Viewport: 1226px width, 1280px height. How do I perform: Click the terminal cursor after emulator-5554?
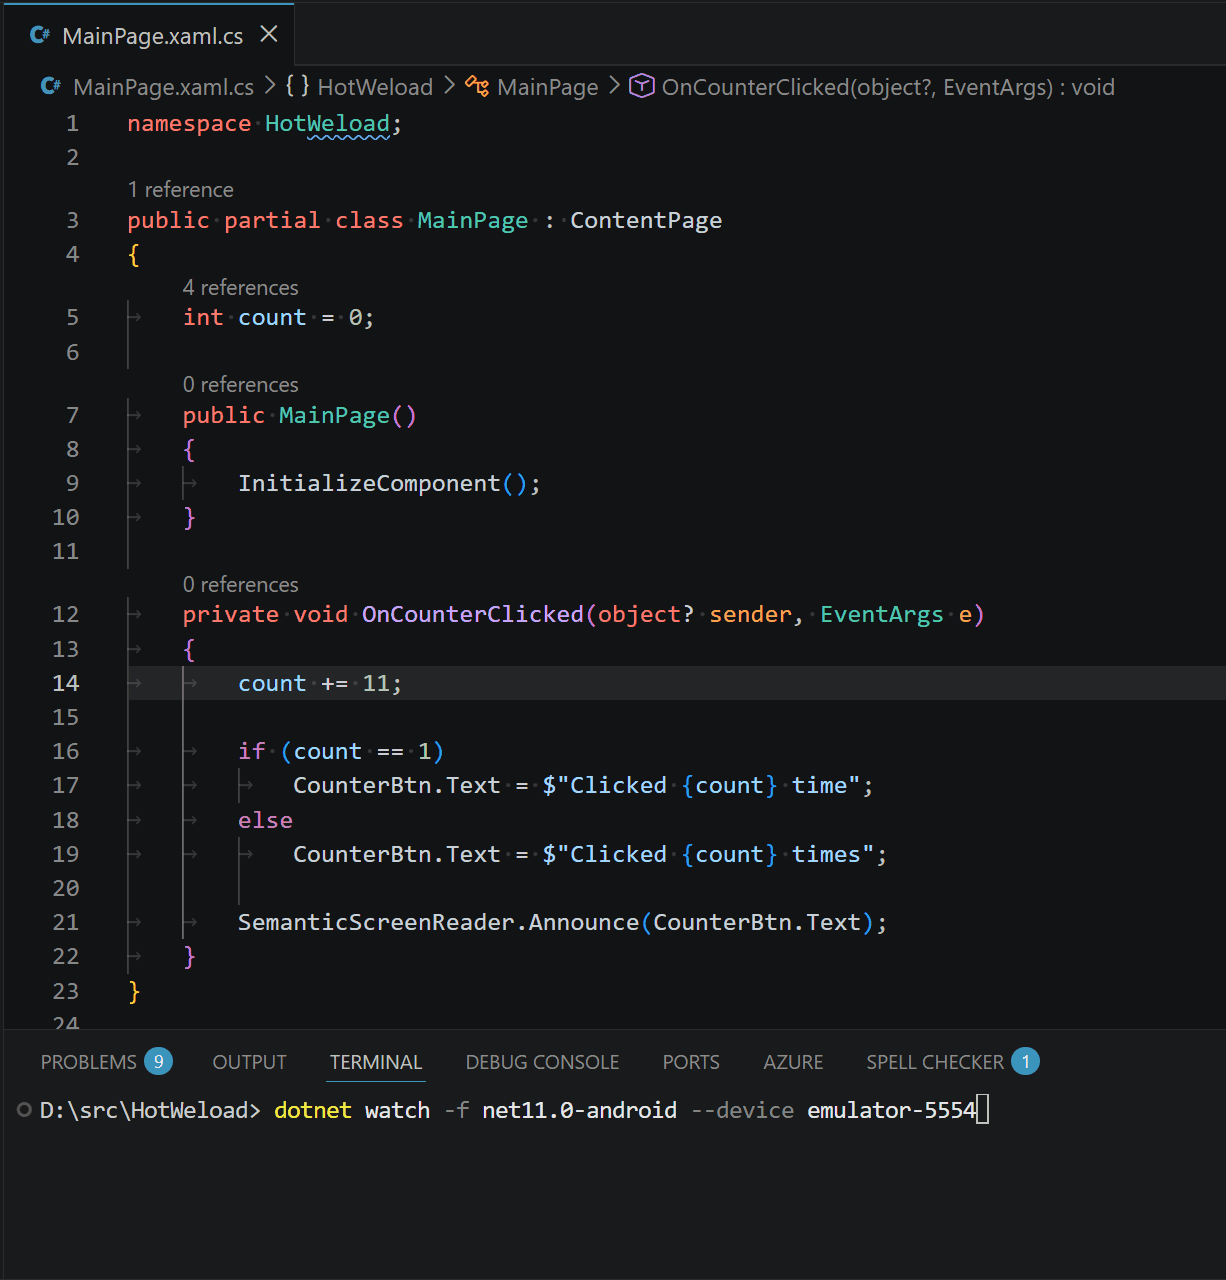983,1110
